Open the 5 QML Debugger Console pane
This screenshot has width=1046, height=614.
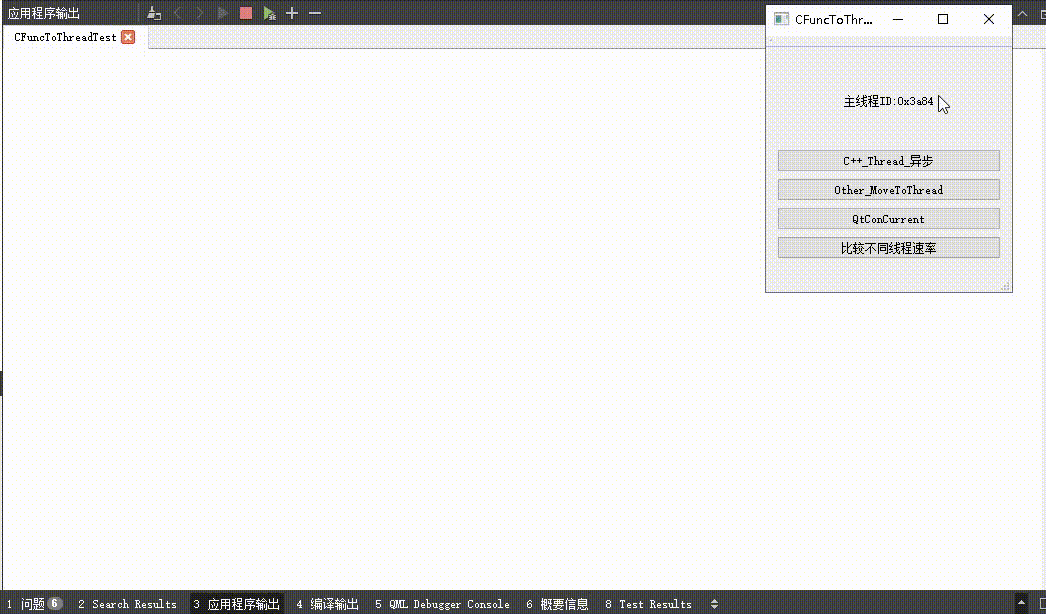[x=442, y=604]
